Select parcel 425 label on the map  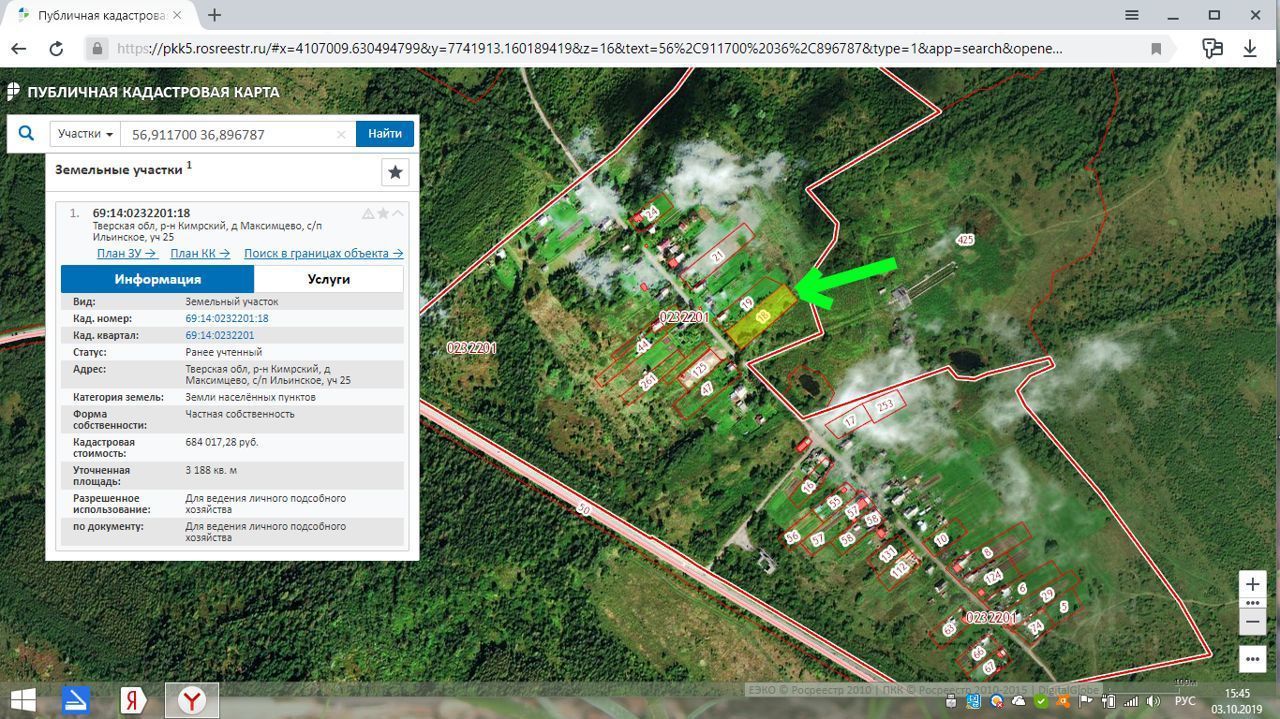point(964,240)
